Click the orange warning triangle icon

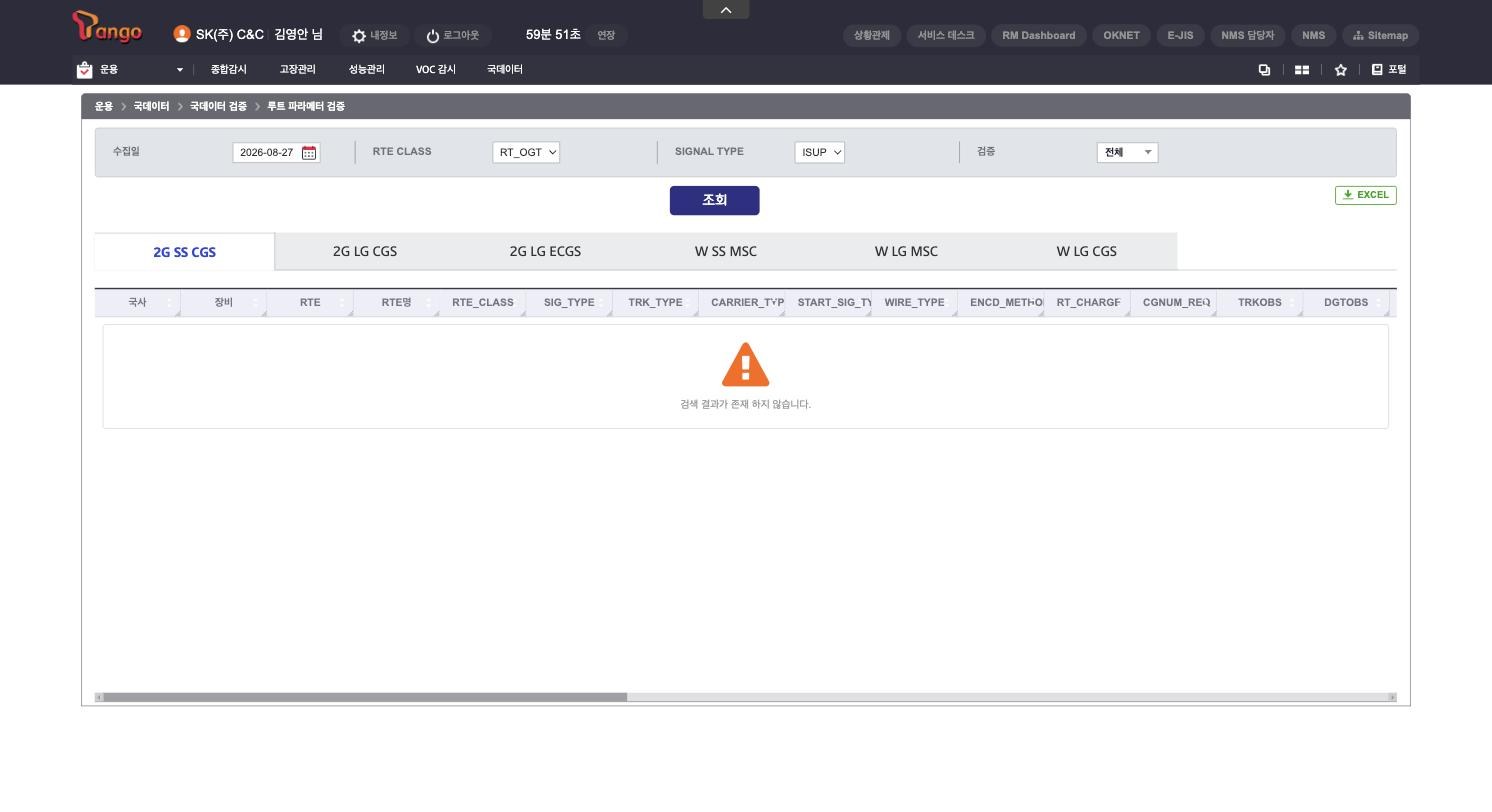point(745,365)
